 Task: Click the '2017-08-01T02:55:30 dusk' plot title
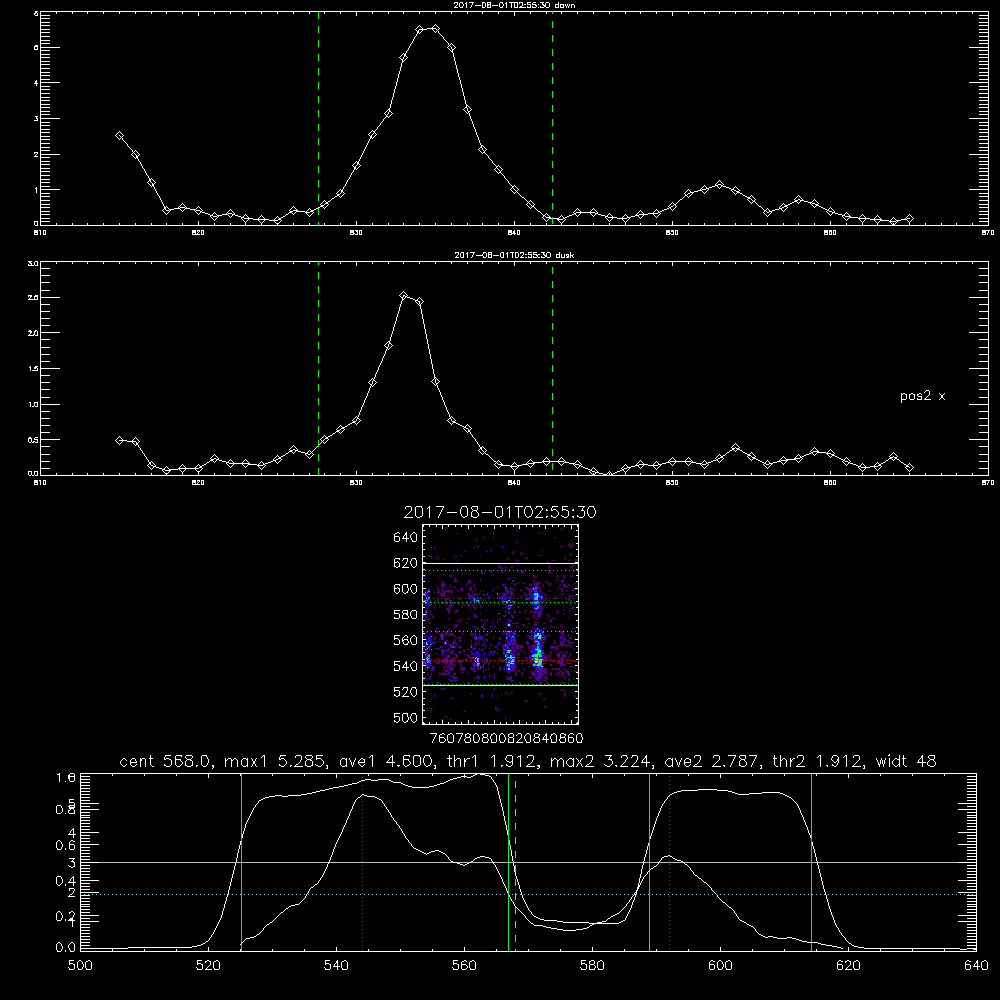(514, 255)
